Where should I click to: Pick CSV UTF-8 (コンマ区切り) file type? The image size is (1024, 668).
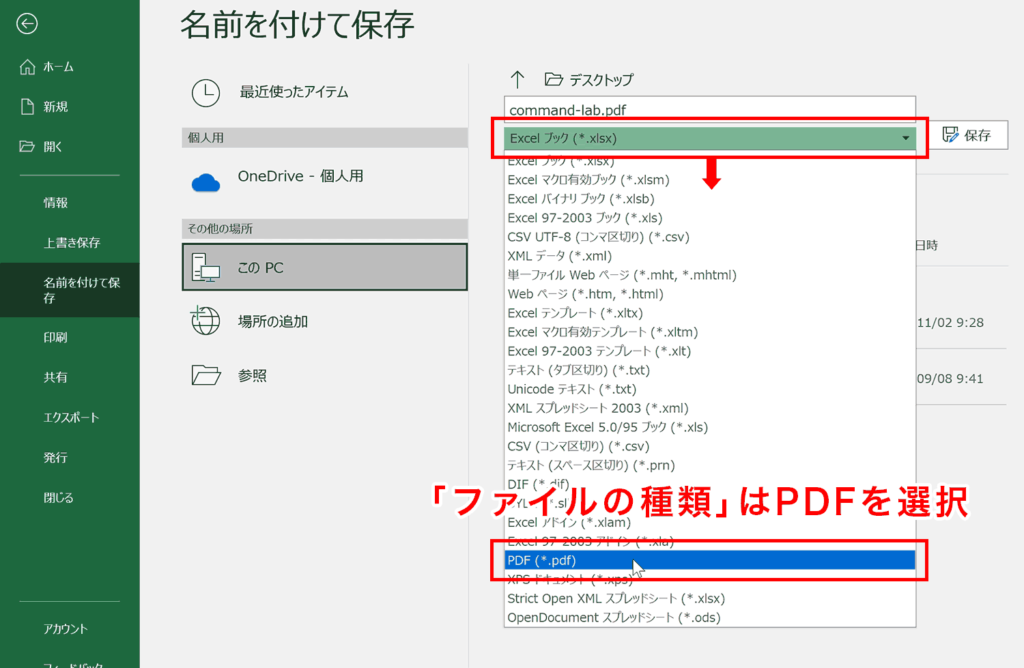tap(710, 236)
